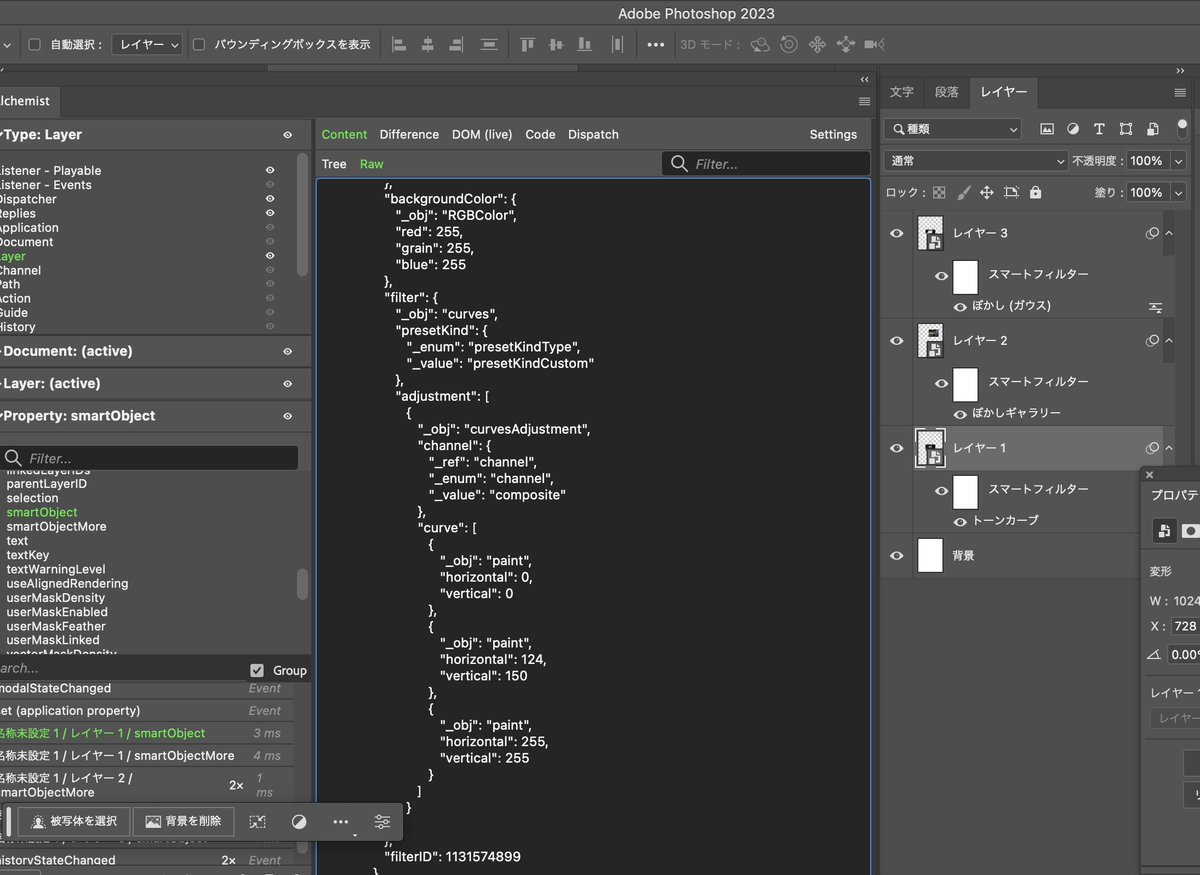Click the align right edges icon

[x=456, y=44]
